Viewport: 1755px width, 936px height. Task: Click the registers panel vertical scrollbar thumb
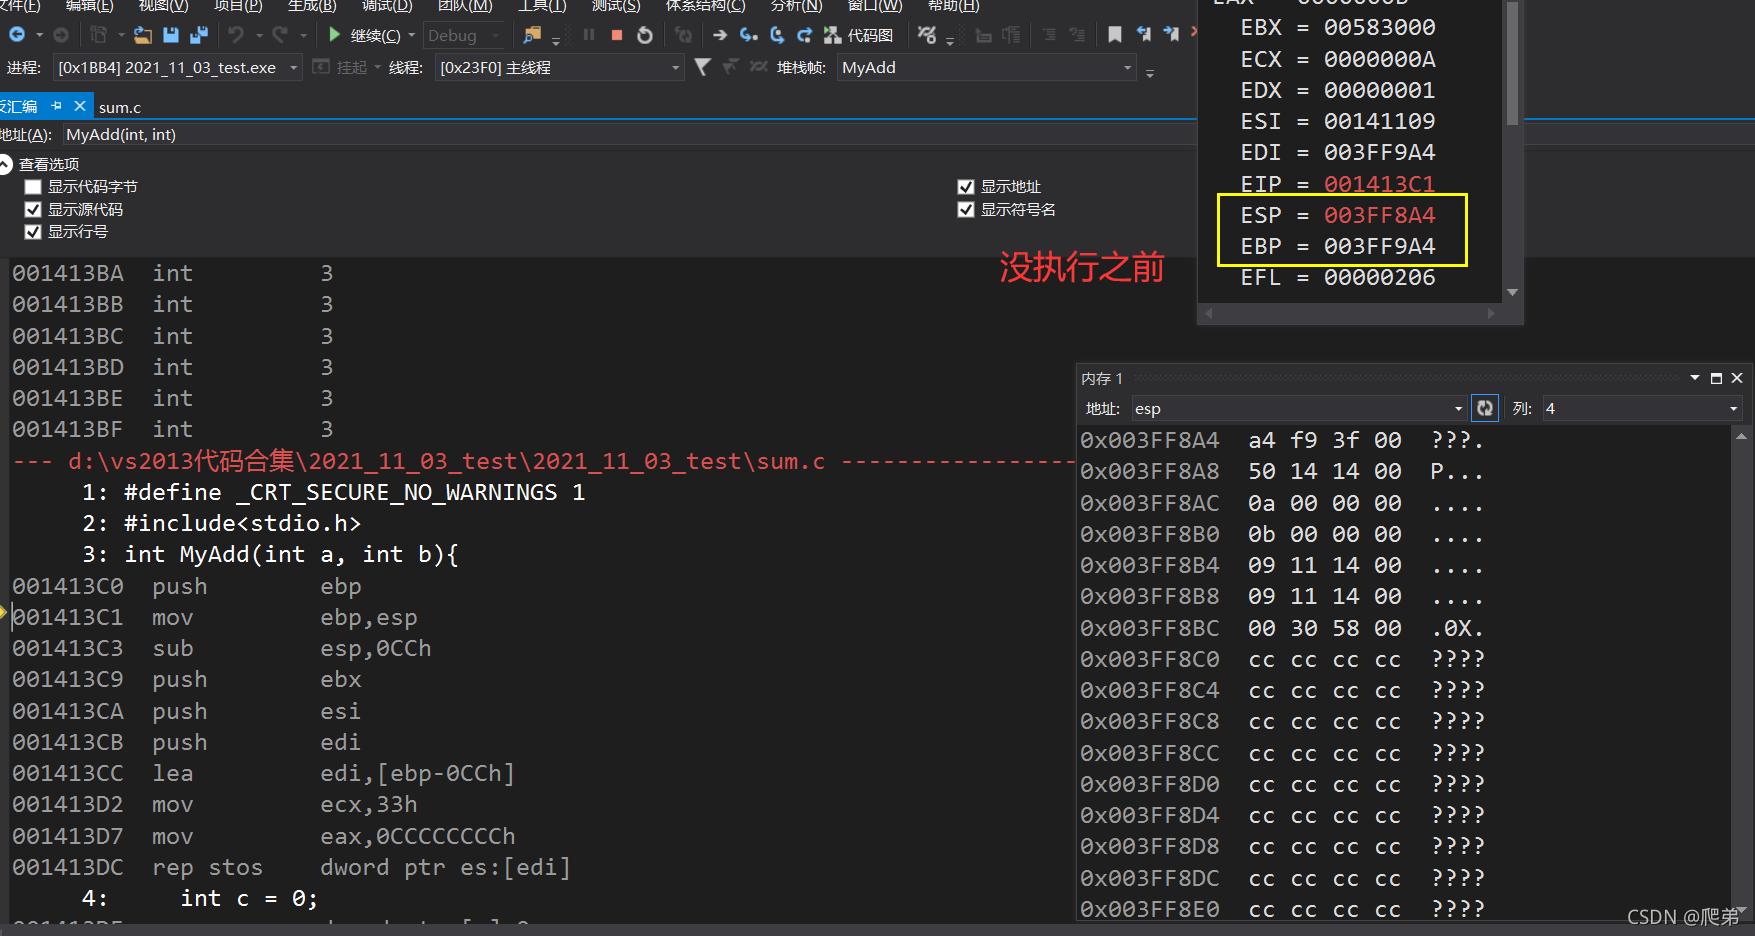click(1512, 62)
